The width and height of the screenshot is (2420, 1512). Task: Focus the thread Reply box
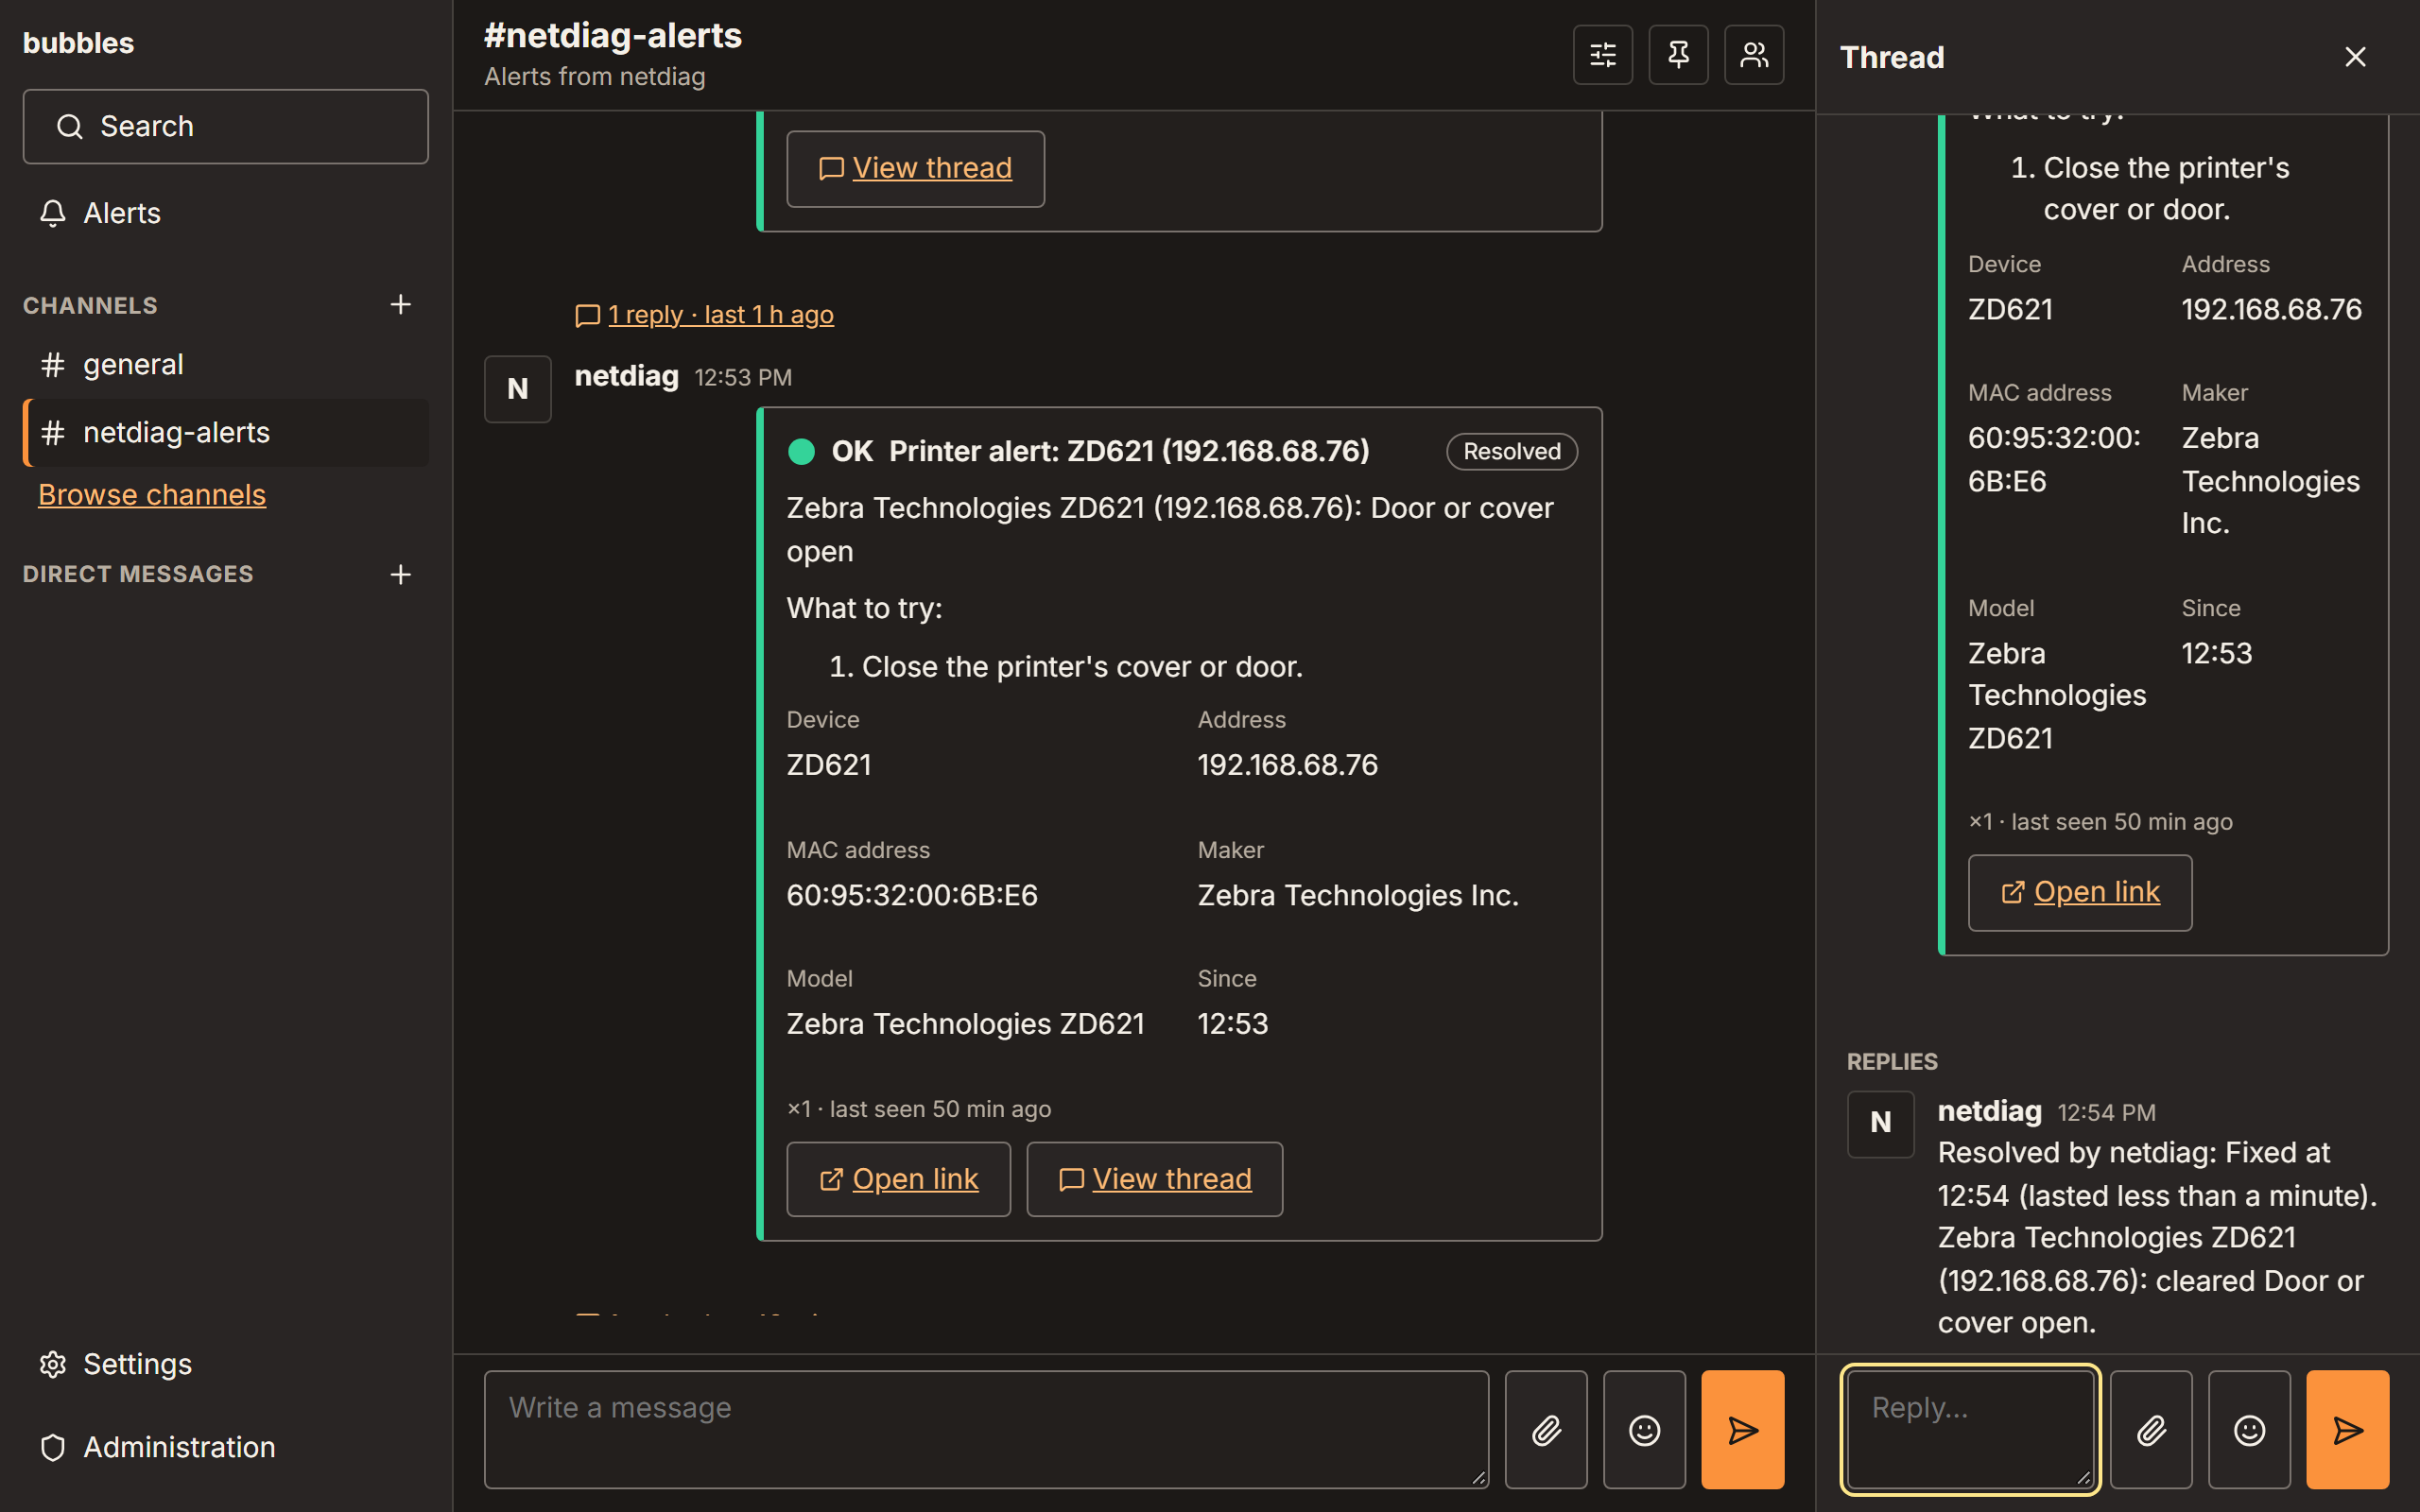click(1970, 1429)
